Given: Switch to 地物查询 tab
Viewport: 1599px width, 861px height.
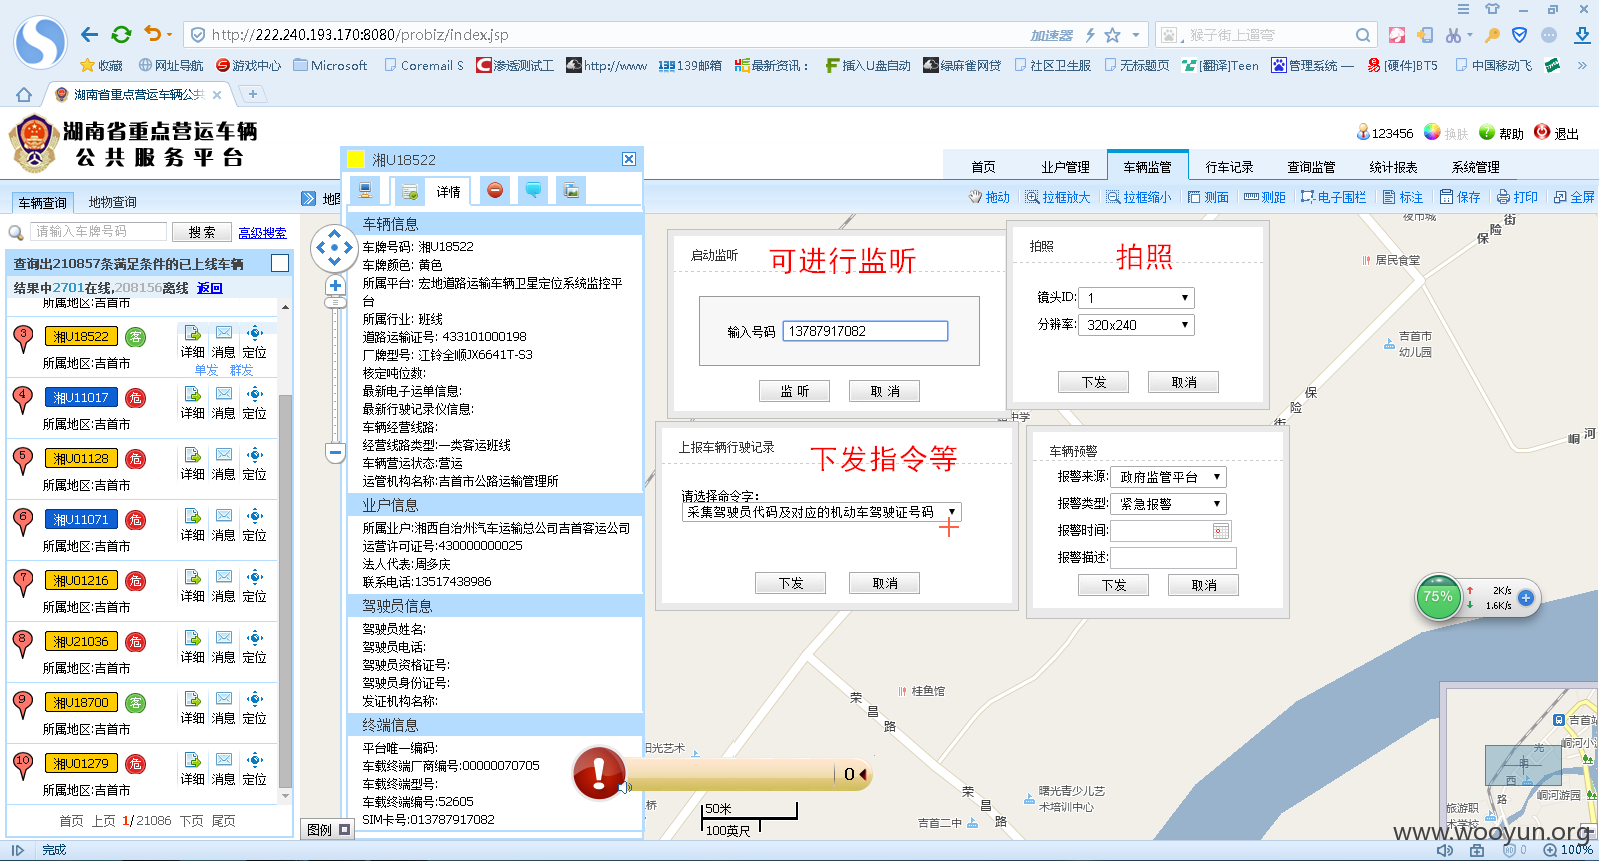Looking at the screenshot, I should tap(112, 202).
